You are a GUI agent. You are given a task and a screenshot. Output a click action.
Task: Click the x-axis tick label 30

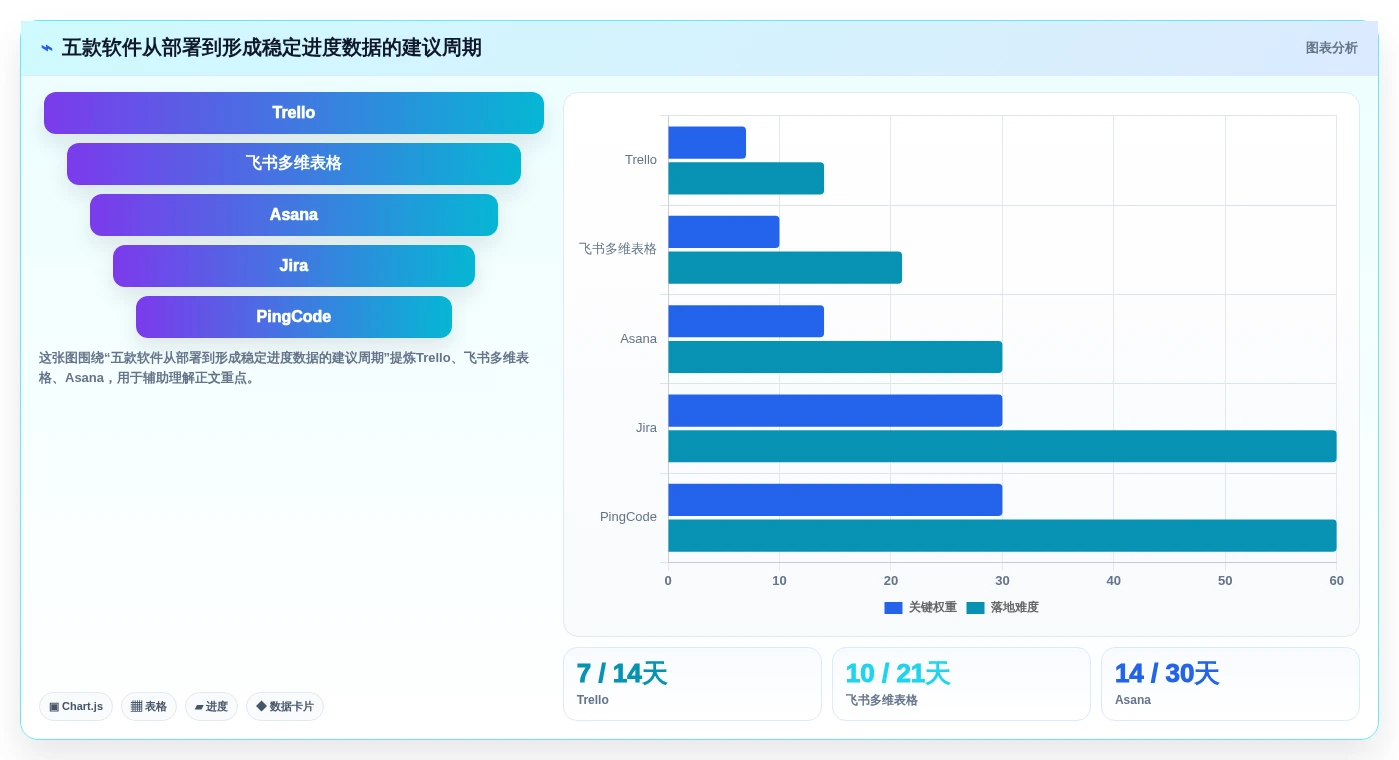[1002, 581]
